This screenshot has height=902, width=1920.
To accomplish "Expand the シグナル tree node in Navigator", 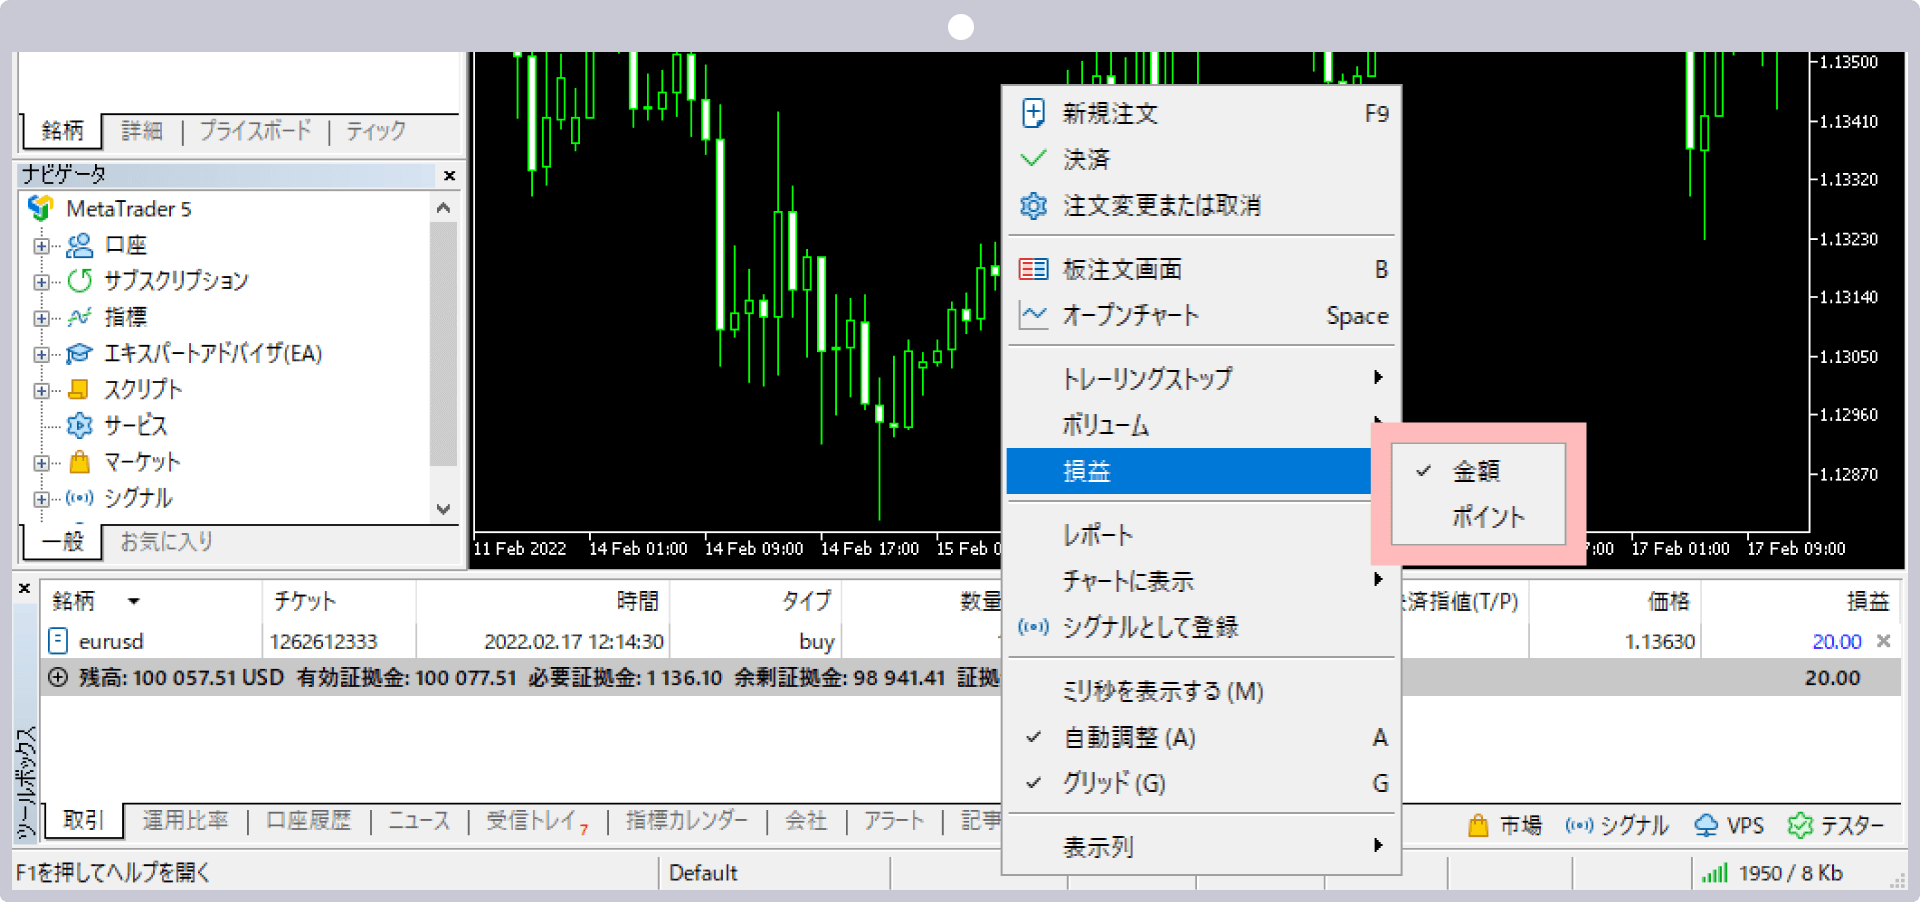I will pyautogui.click(x=41, y=497).
